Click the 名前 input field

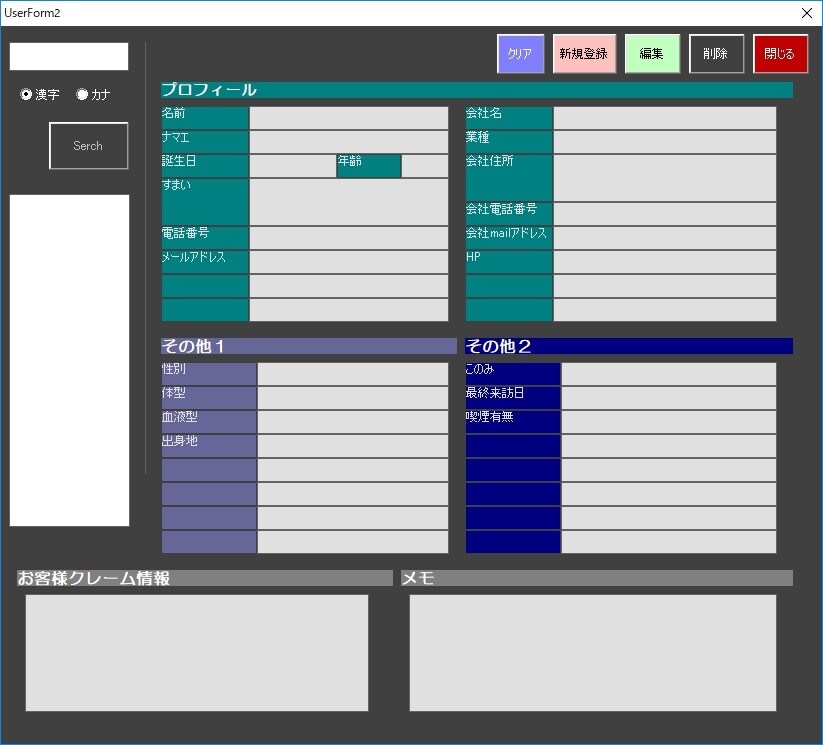click(x=349, y=118)
